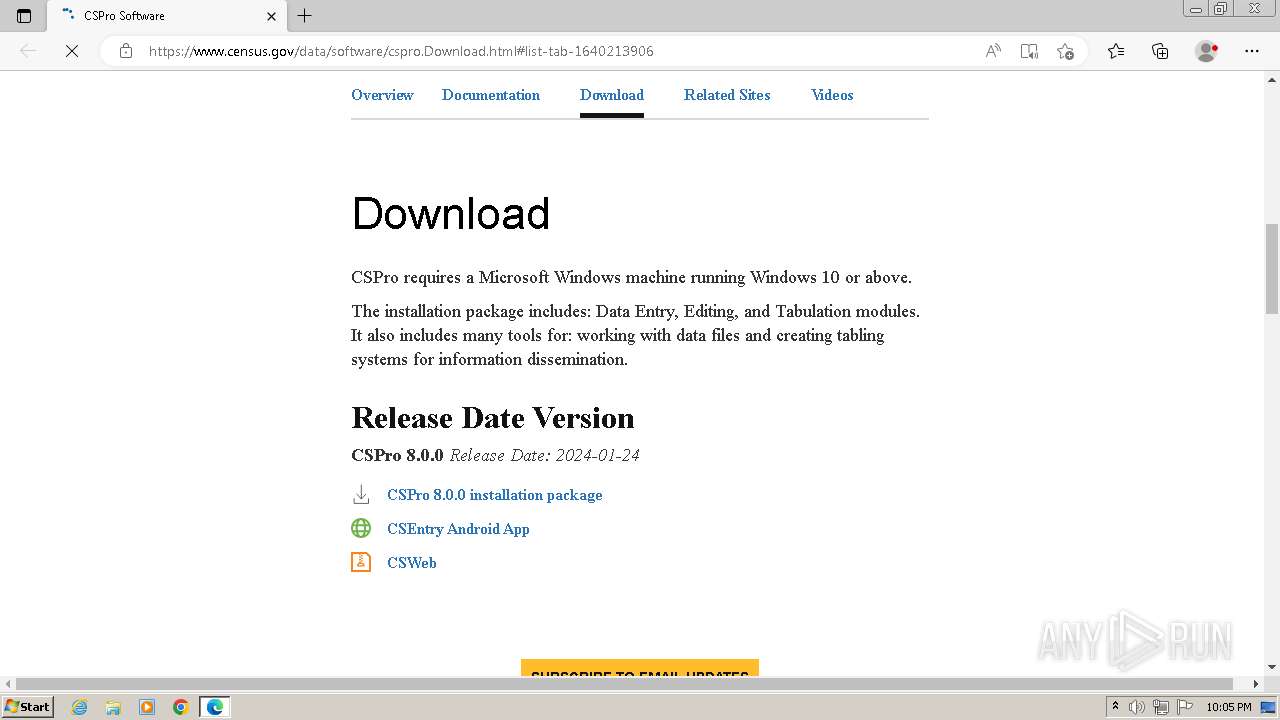
Task: Open CSEntry Android App link
Action: [458, 529]
